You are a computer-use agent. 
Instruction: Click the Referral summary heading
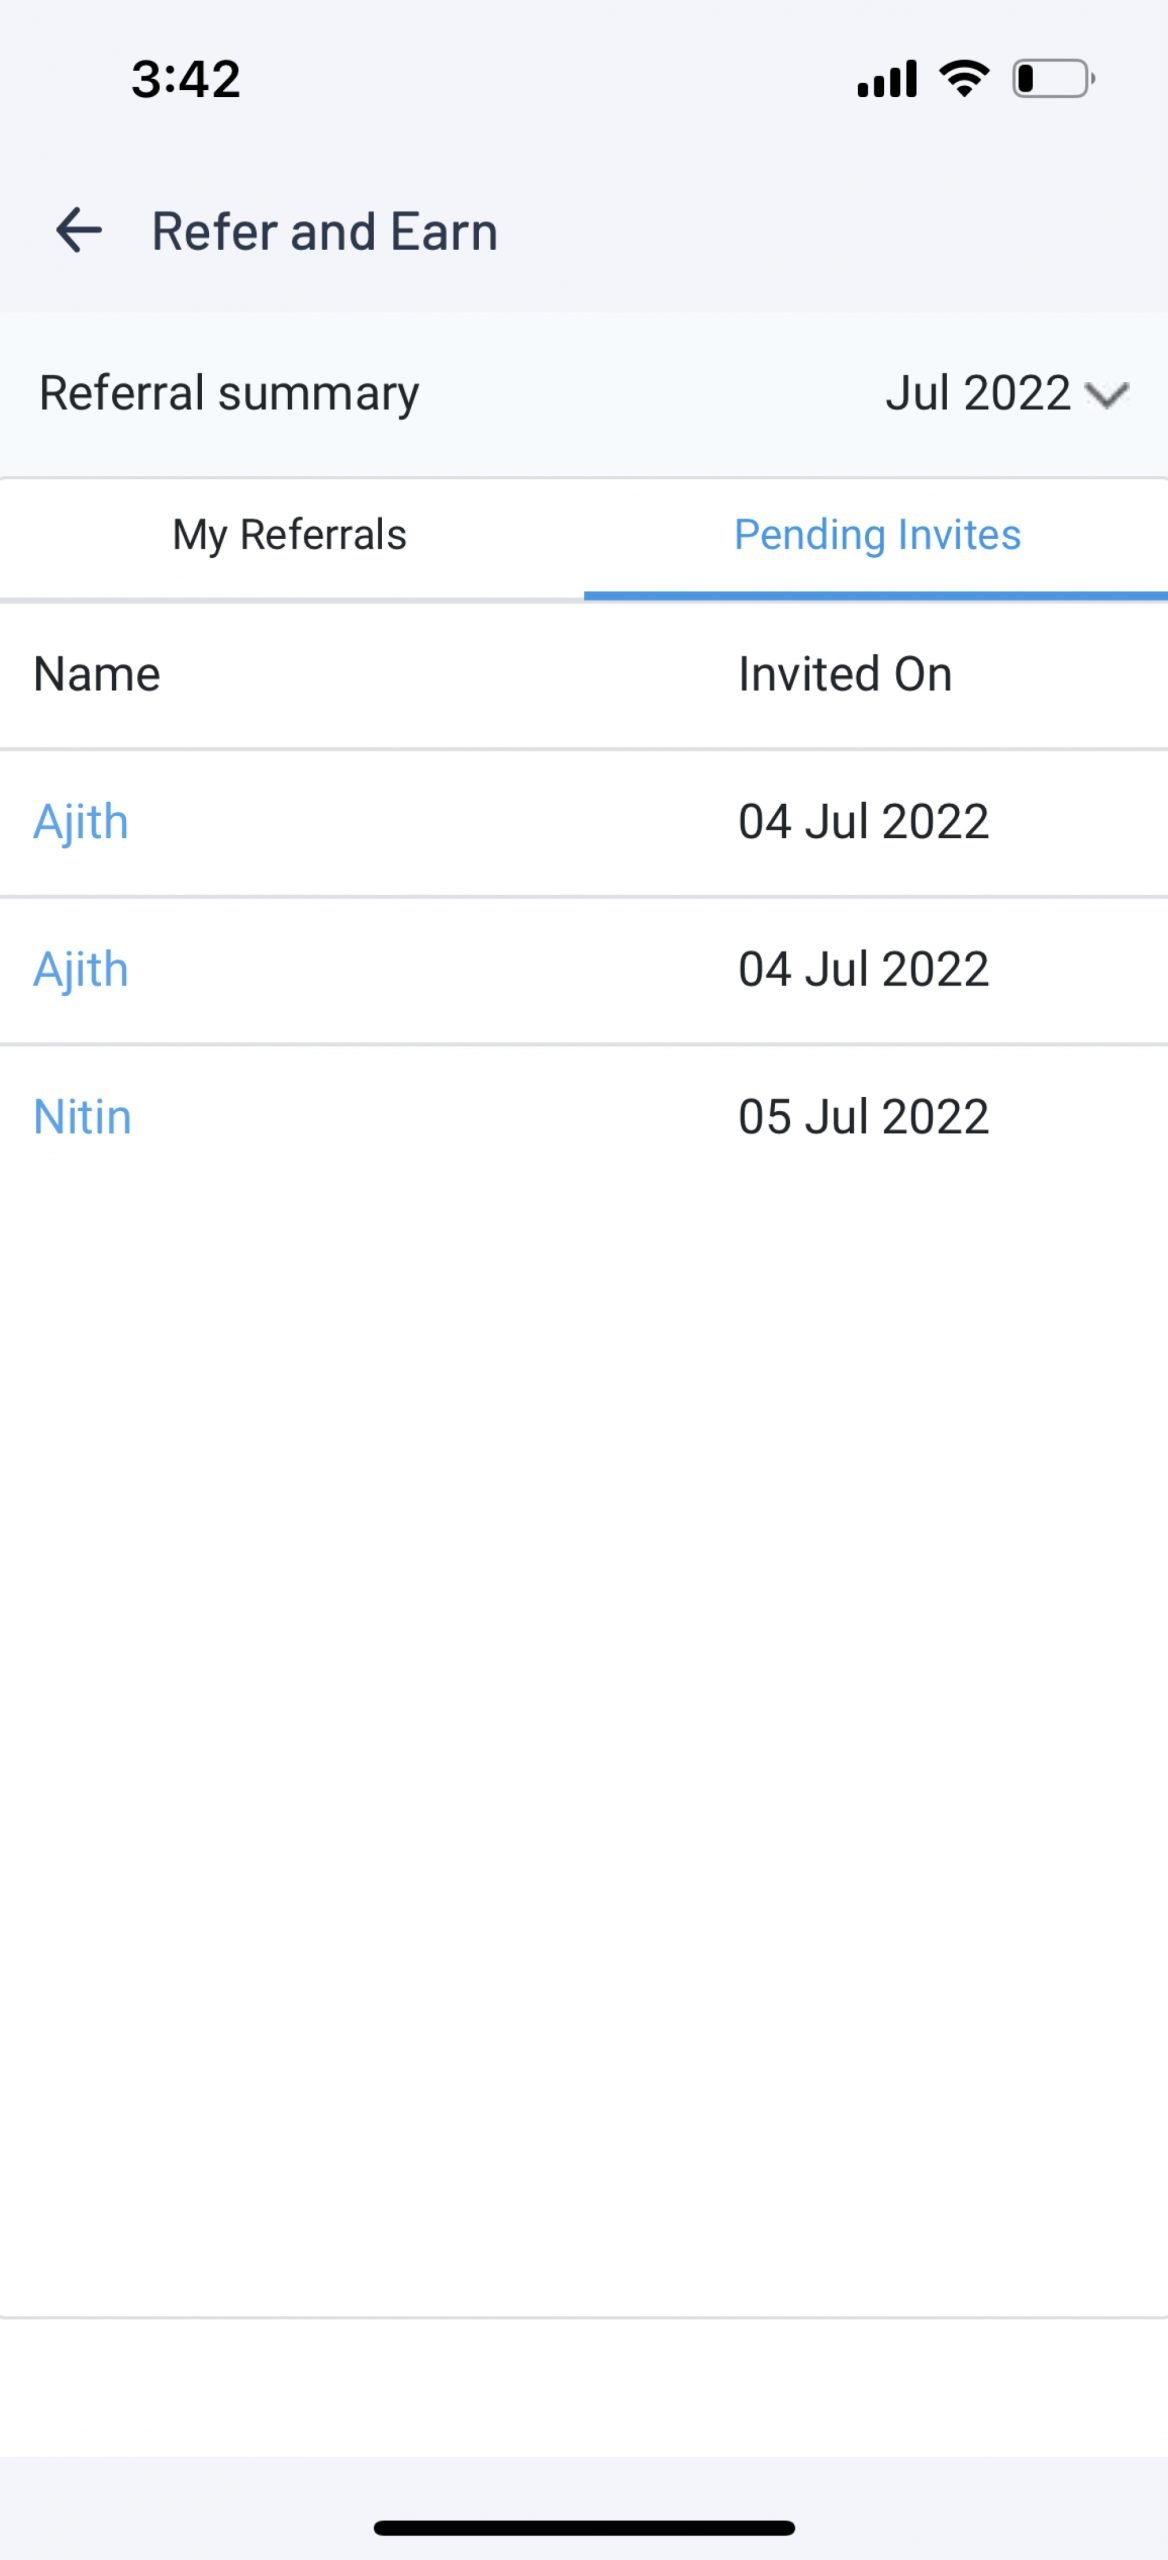pos(229,393)
